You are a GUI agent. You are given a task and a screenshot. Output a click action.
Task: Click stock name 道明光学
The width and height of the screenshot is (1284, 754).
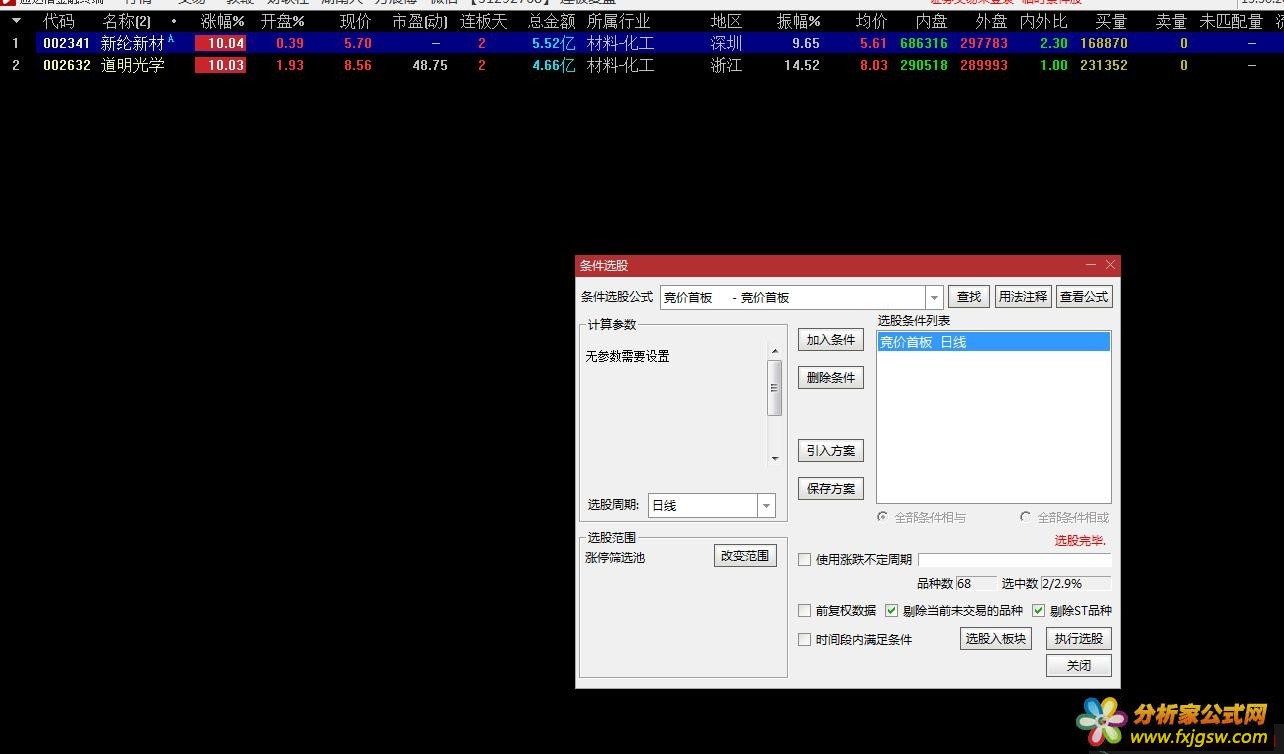[x=133, y=65]
